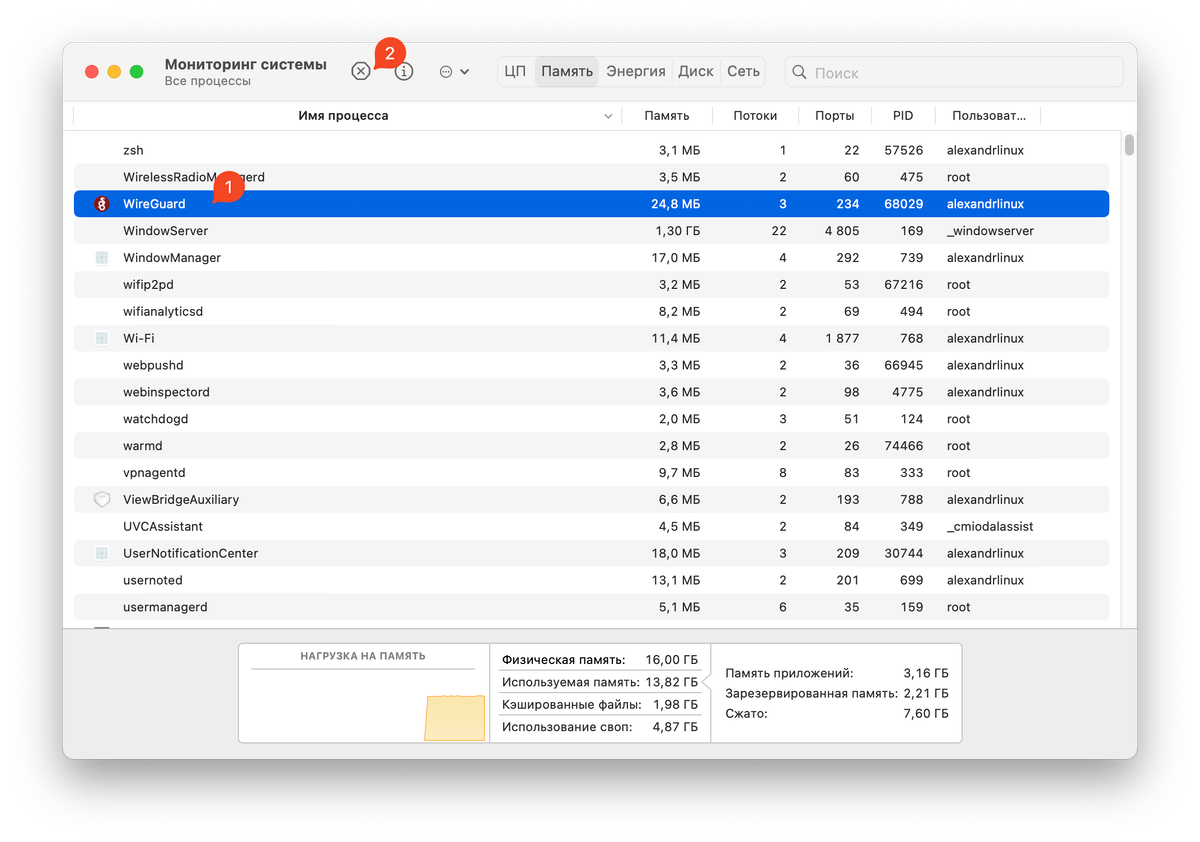This screenshot has height=842, width=1200.
Task: Switch to the Диск tab
Action: [x=696, y=72]
